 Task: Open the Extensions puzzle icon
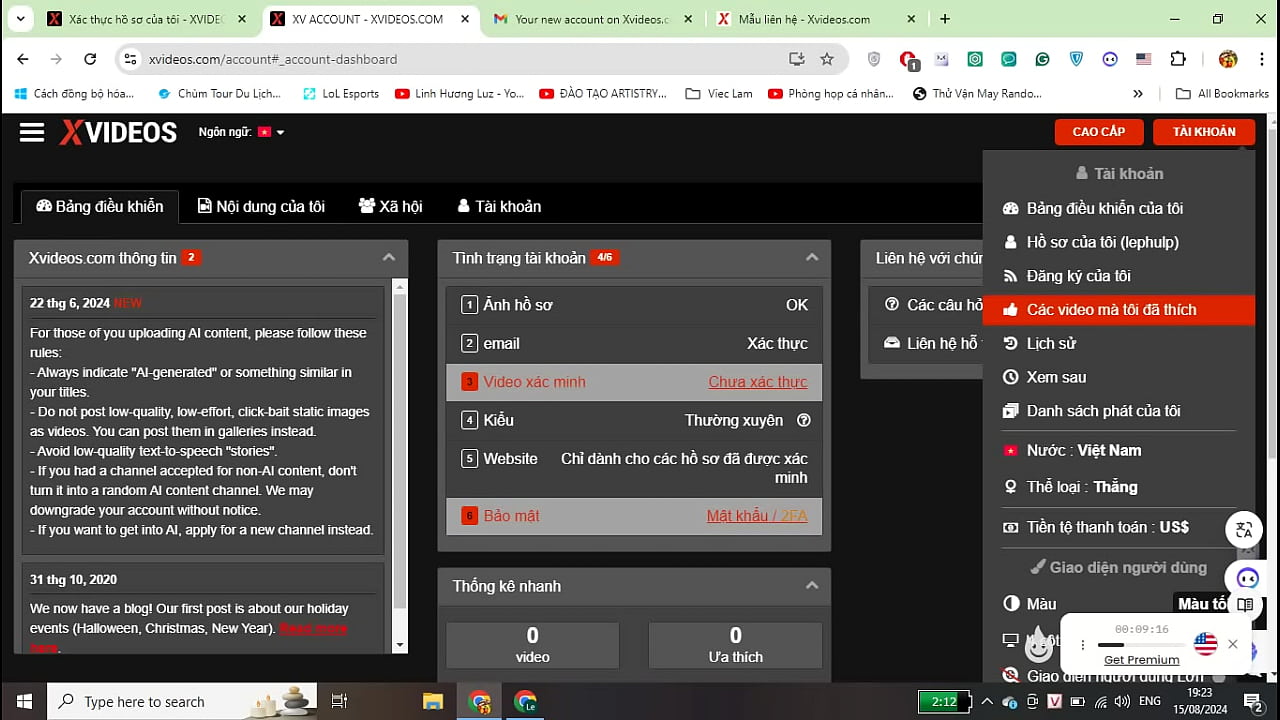coord(1178,59)
